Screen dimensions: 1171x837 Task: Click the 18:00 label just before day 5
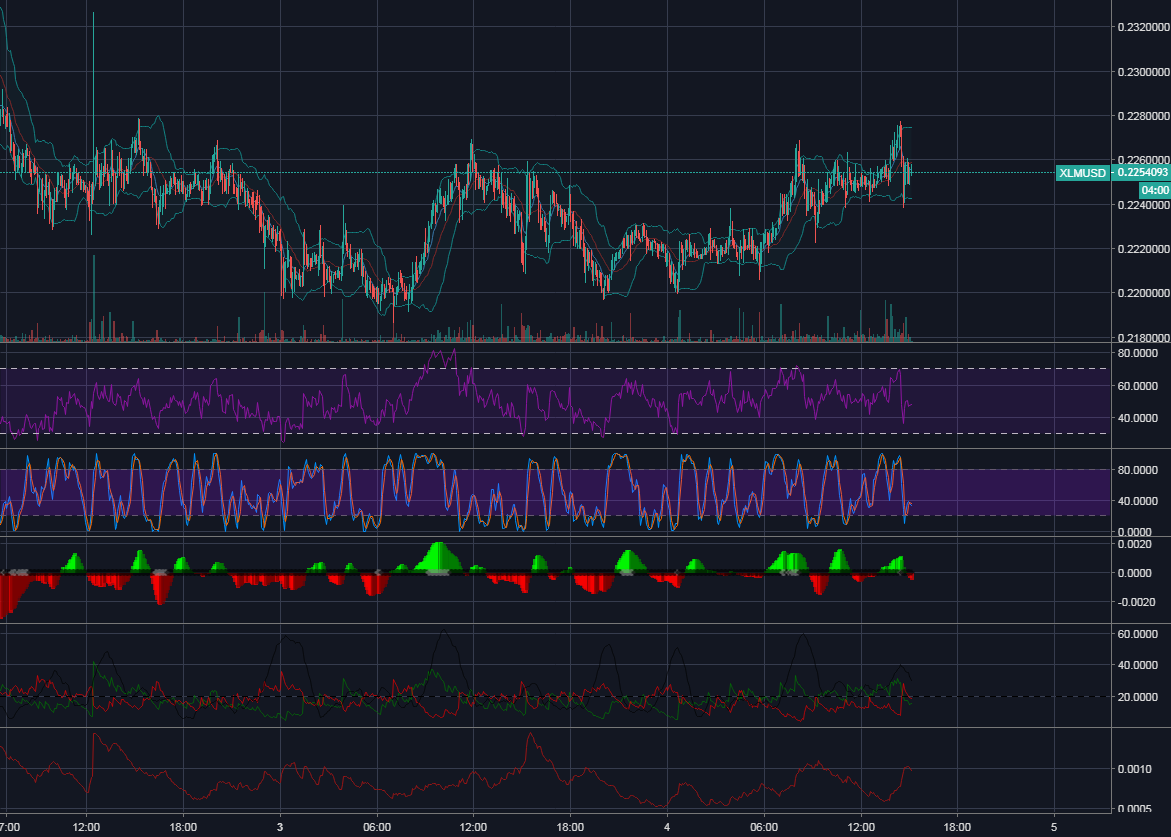click(x=957, y=827)
